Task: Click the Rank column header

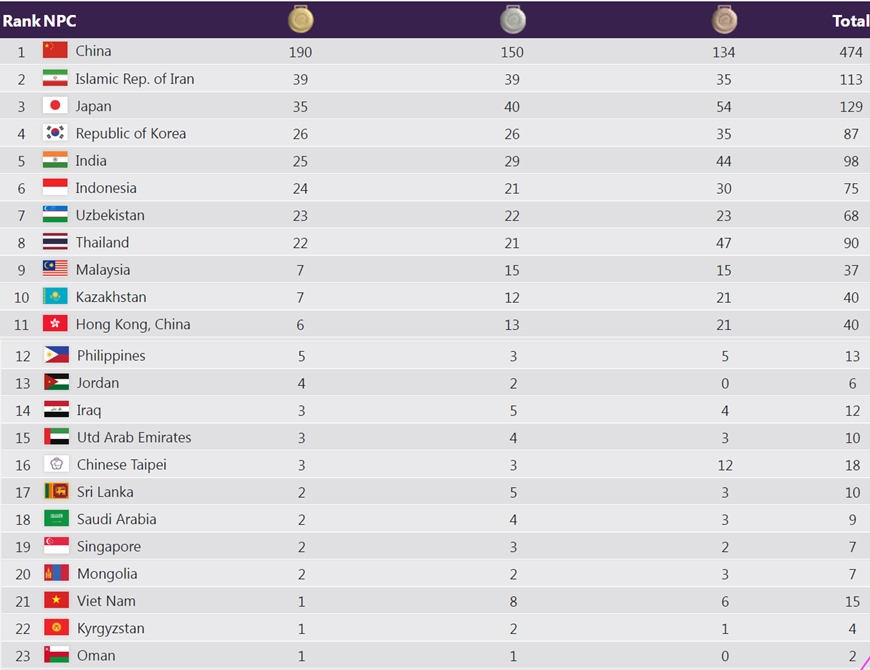Action: (20, 20)
